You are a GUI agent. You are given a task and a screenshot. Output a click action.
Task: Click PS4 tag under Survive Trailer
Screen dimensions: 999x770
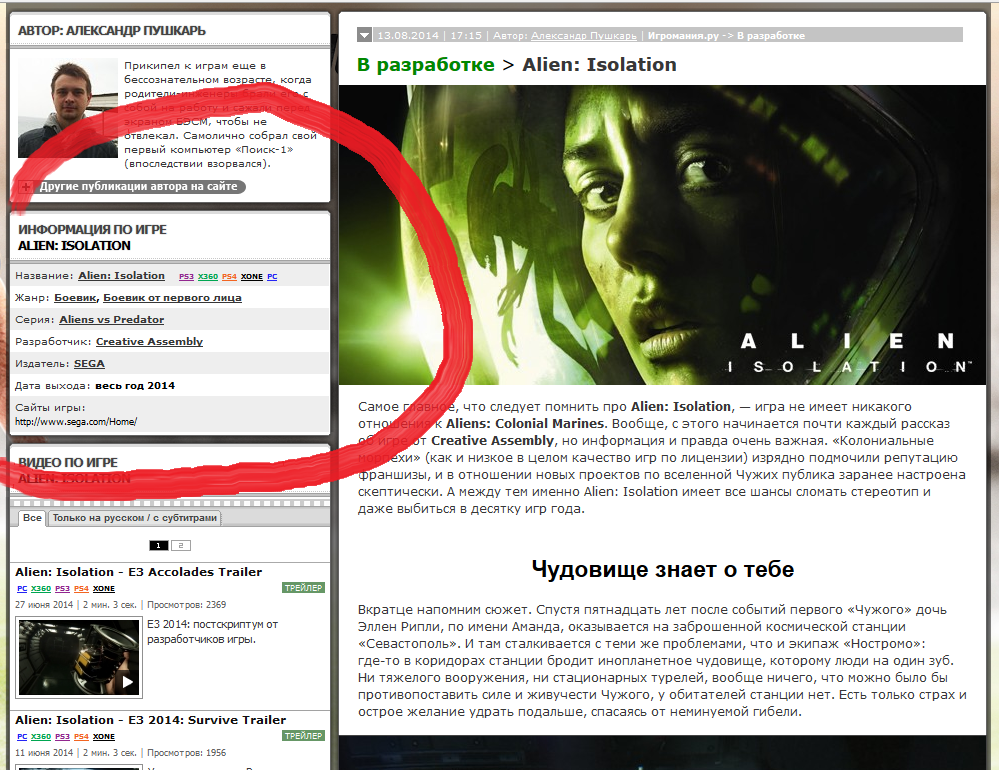81,736
